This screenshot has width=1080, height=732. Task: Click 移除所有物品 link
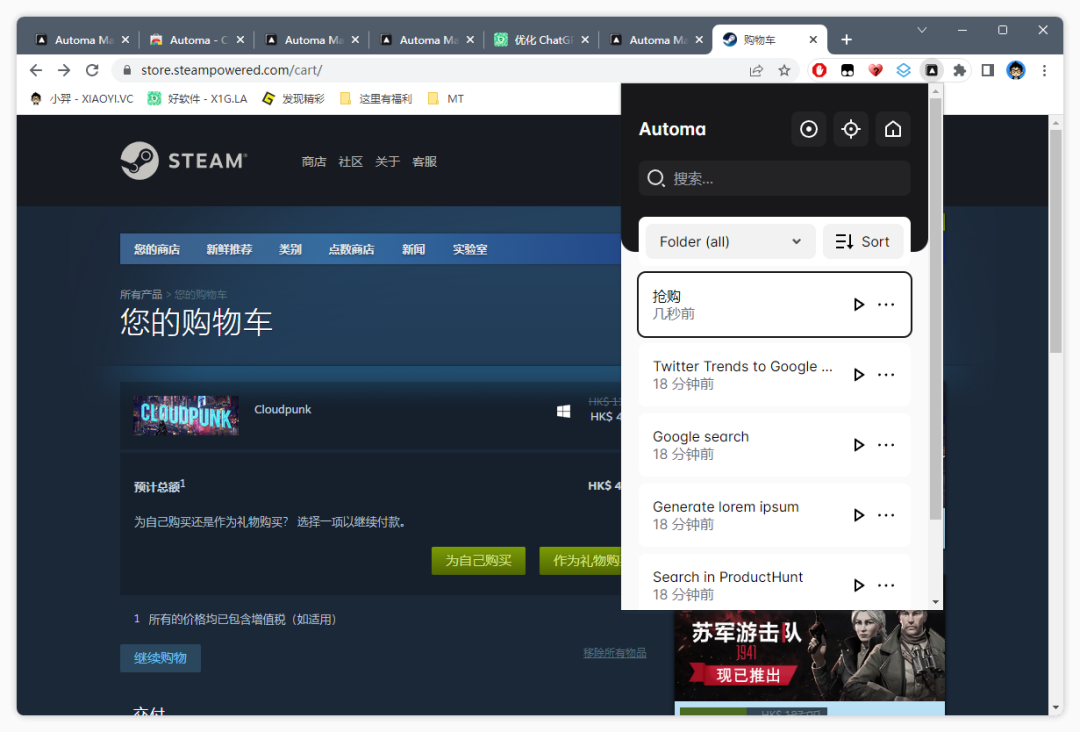tap(614, 653)
